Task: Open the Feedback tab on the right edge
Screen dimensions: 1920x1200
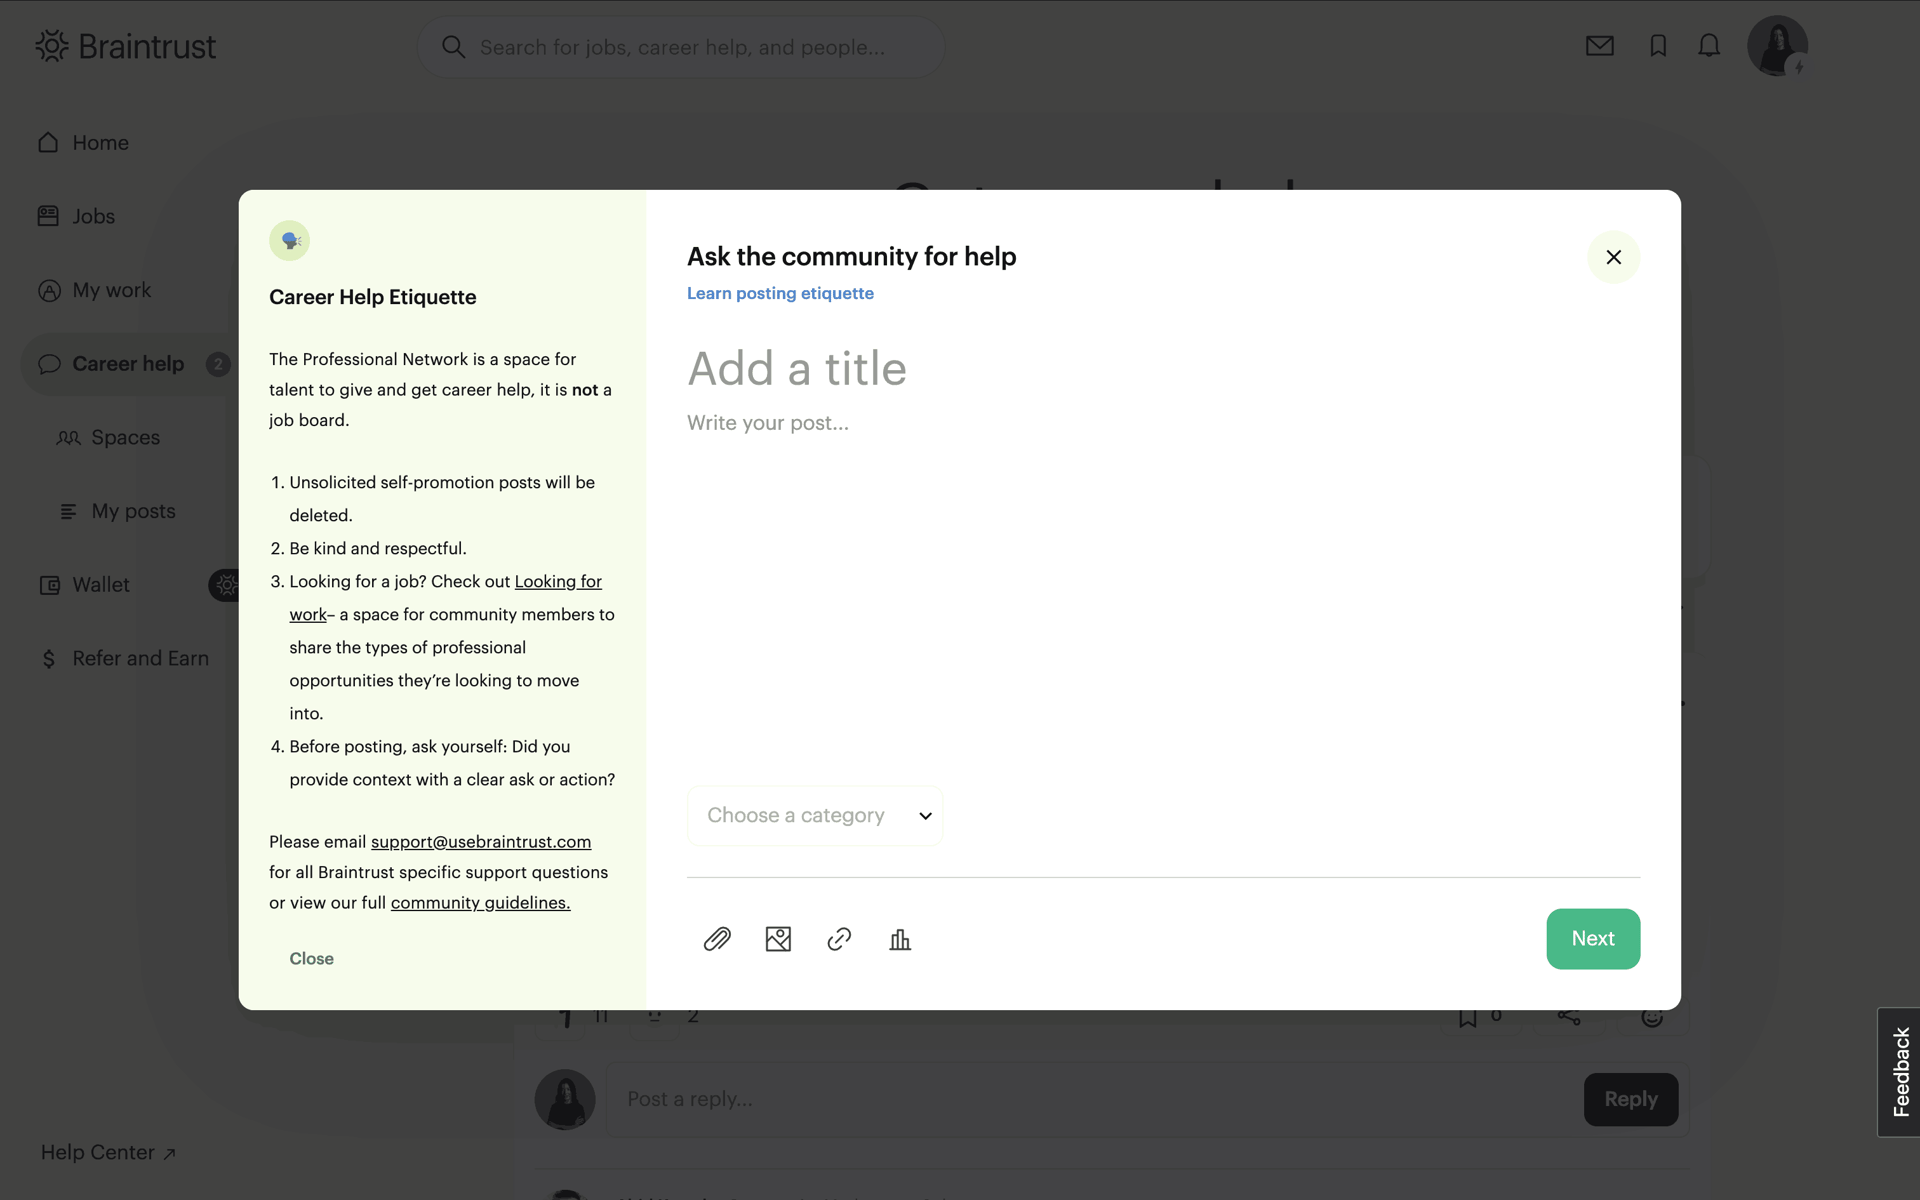Action: (x=1900, y=1072)
